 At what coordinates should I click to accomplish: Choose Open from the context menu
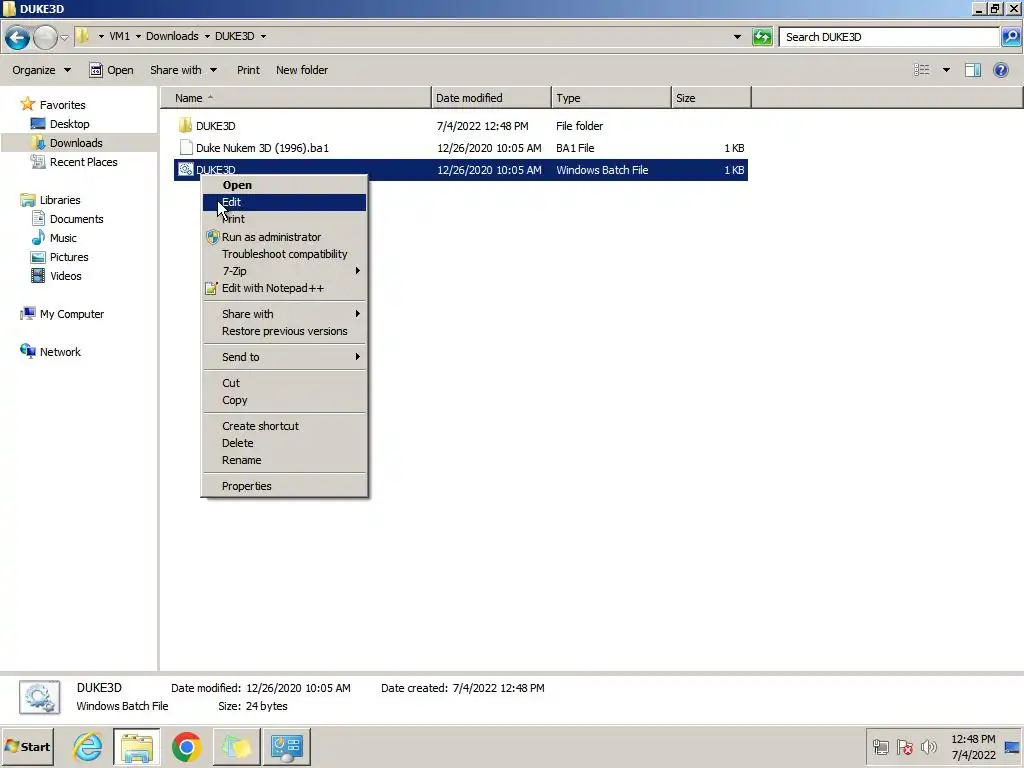284,185
